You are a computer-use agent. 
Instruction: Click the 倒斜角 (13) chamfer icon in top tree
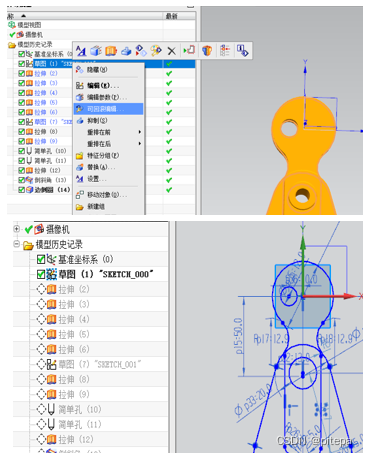tap(29, 180)
